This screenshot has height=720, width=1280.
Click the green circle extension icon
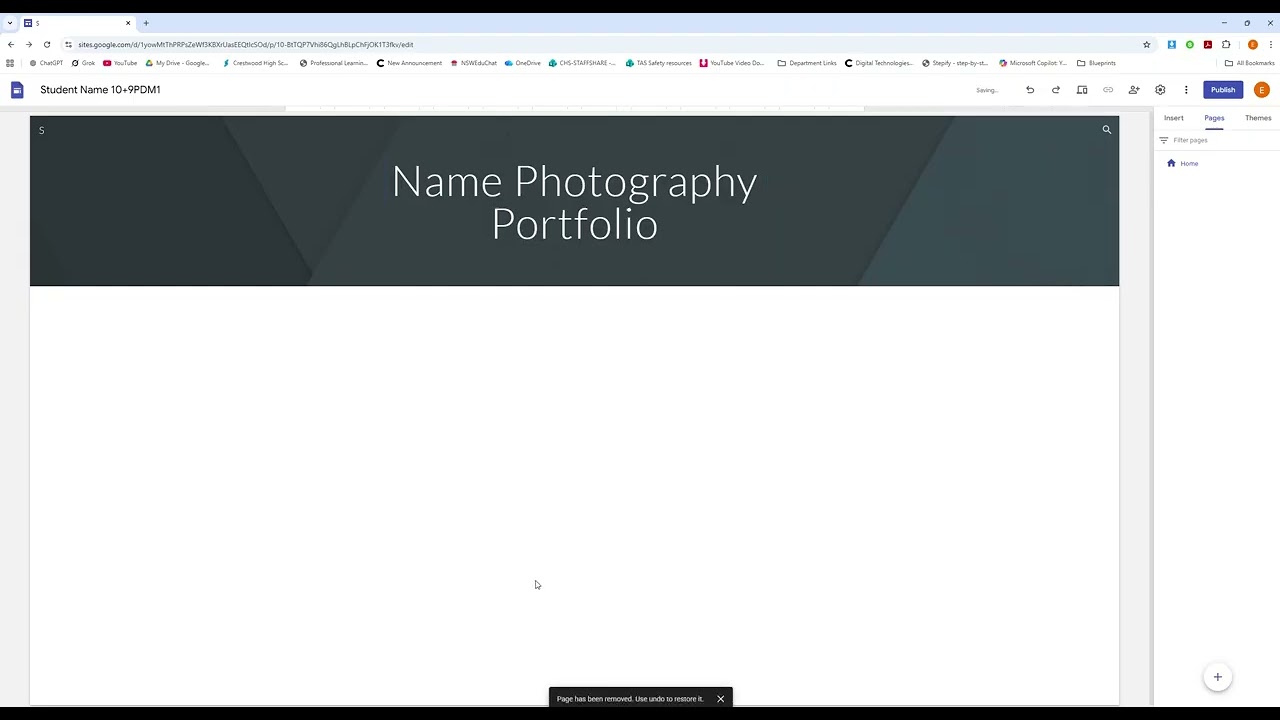click(1190, 44)
